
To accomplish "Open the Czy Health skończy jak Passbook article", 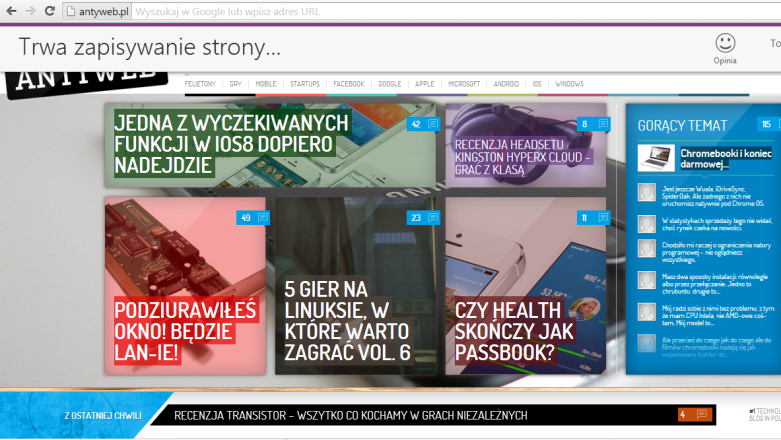I will pos(514,331).
